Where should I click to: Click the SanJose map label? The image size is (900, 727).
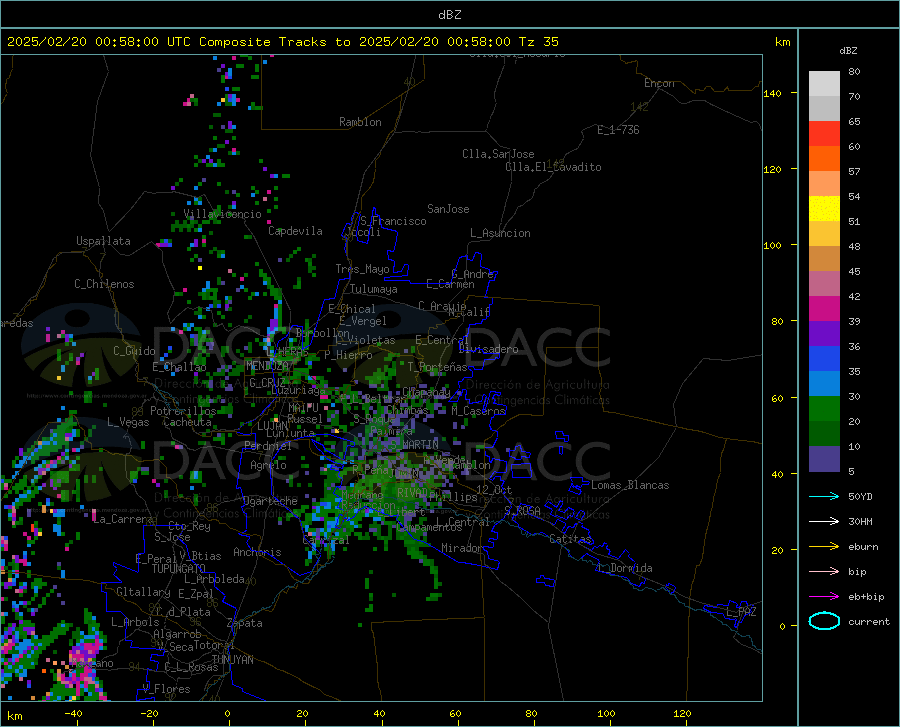pos(448,209)
